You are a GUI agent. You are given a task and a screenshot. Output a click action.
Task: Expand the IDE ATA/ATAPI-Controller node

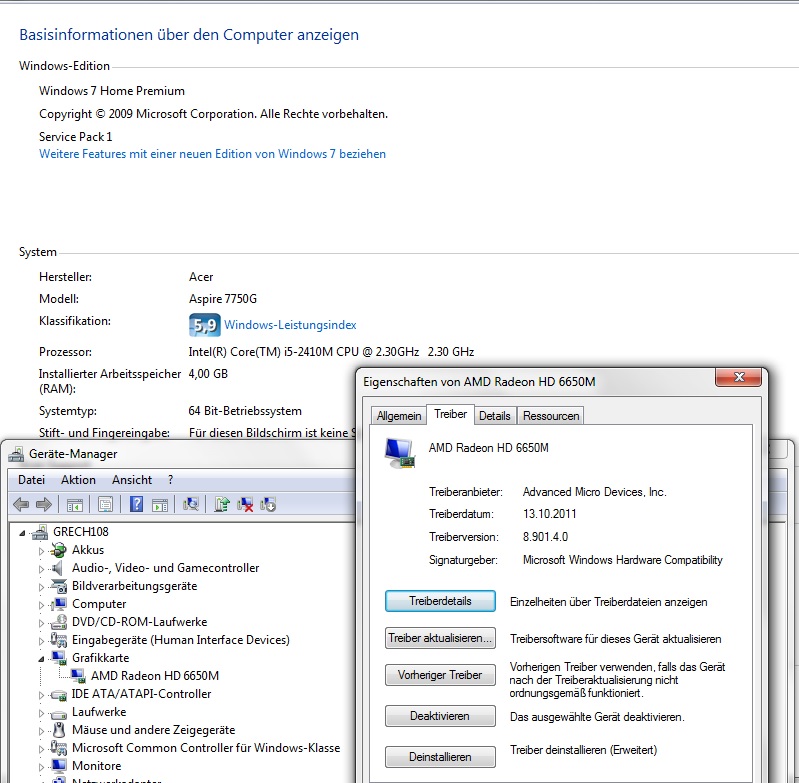point(41,695)
